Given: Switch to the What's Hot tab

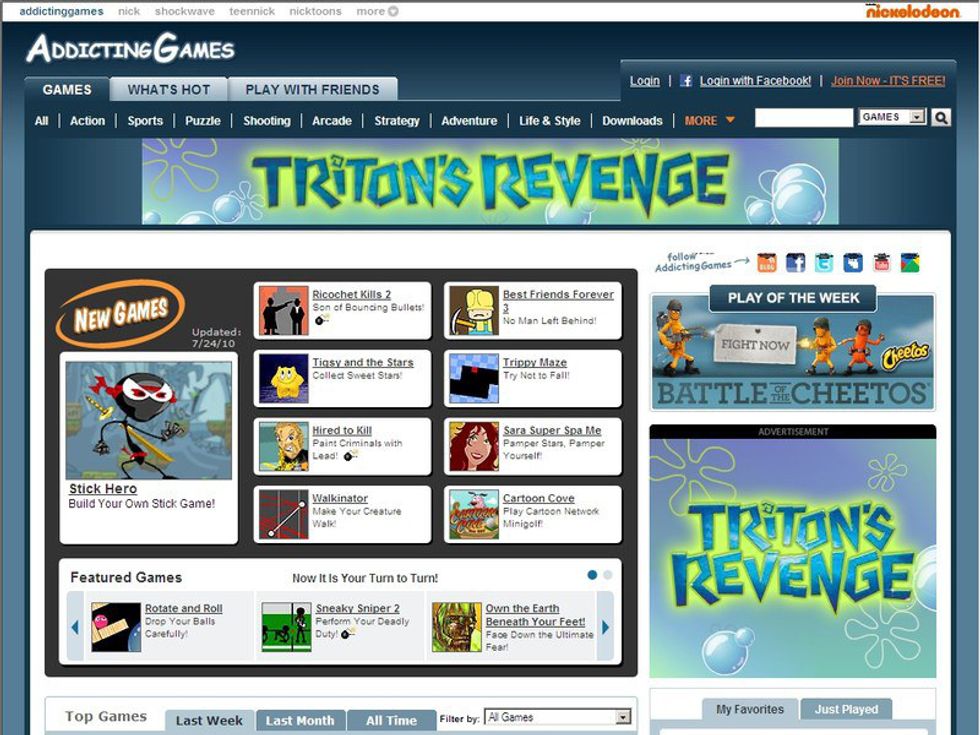Looking at the screenshot, I should coord(168,89).
